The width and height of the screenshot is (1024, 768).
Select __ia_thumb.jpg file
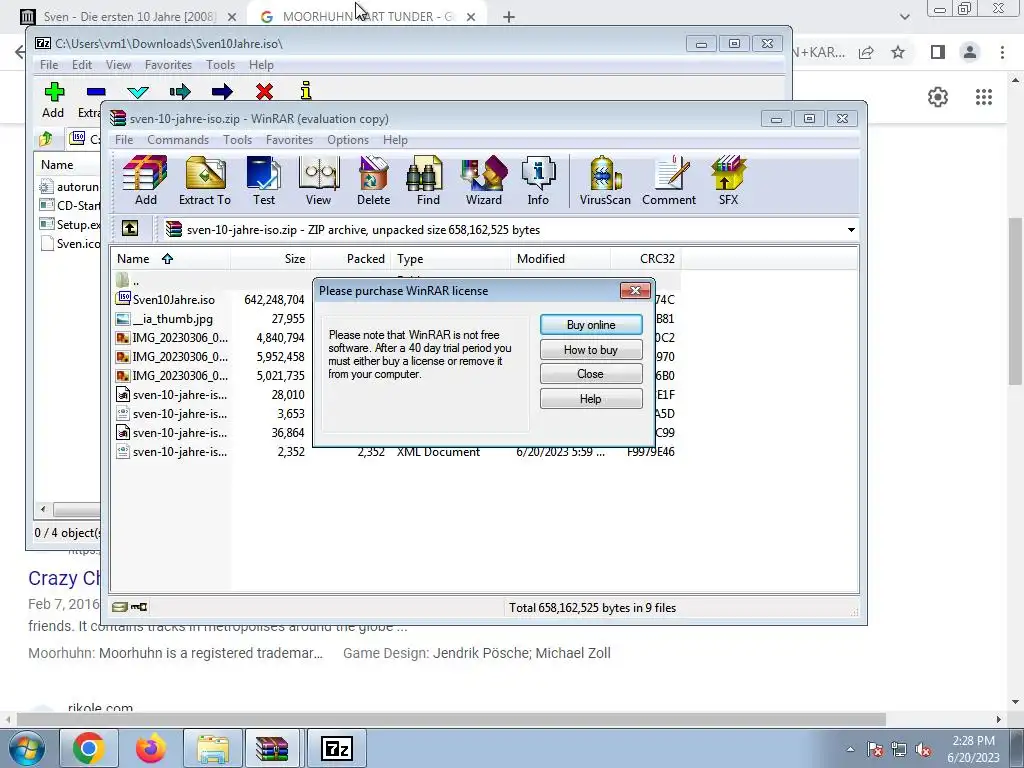pos(173,319)
